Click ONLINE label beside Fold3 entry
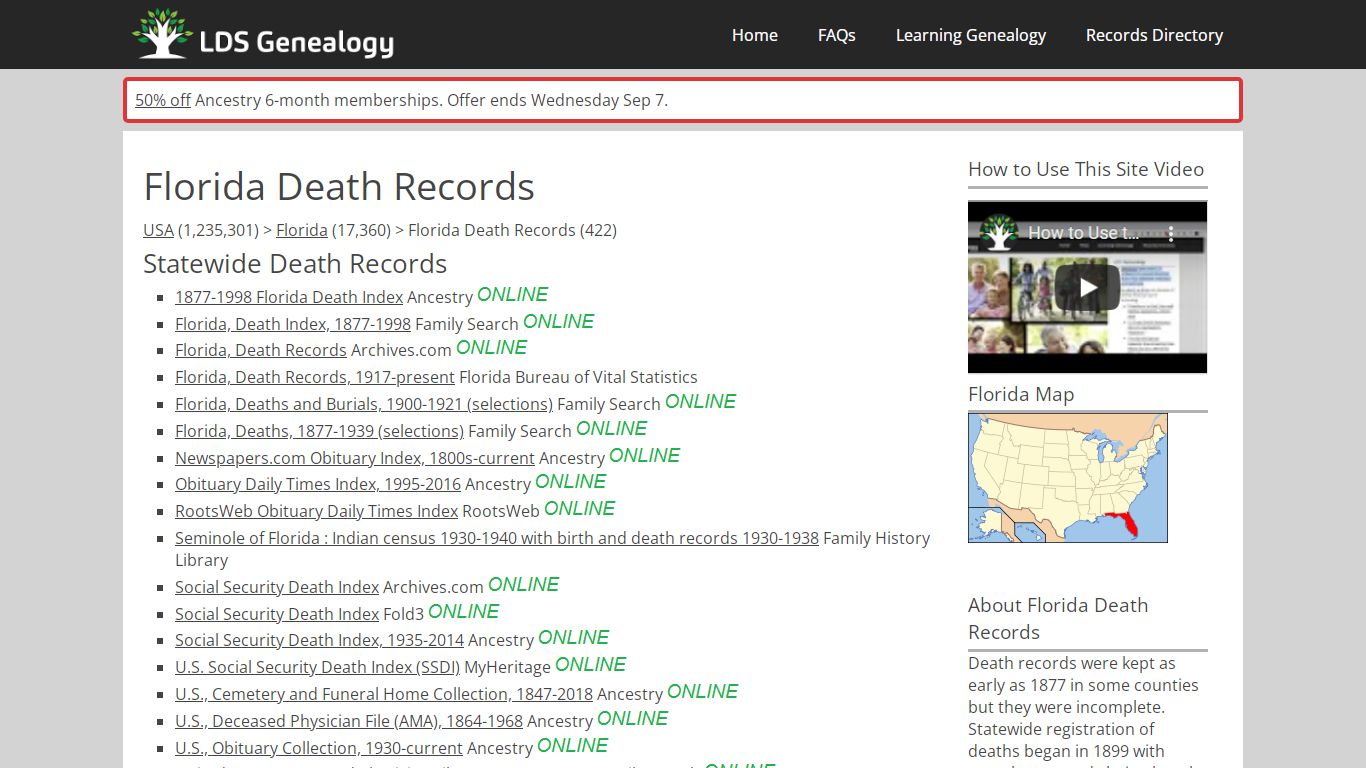1366x768 pixels. (464, 612)
